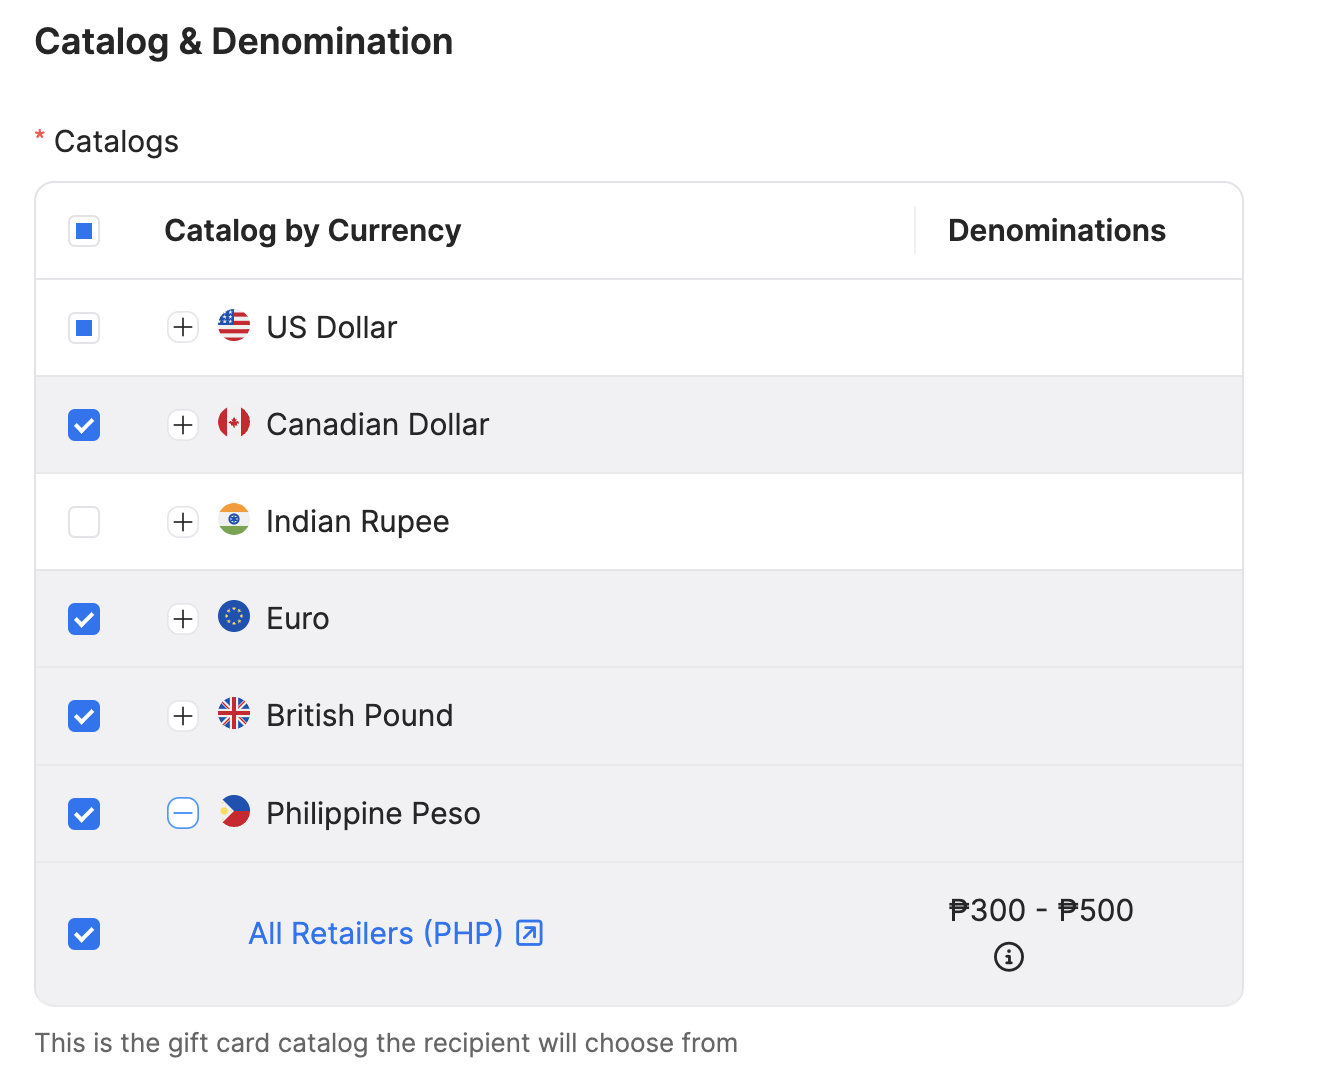Open the external link icon beside All Retailers

(530, 932)
